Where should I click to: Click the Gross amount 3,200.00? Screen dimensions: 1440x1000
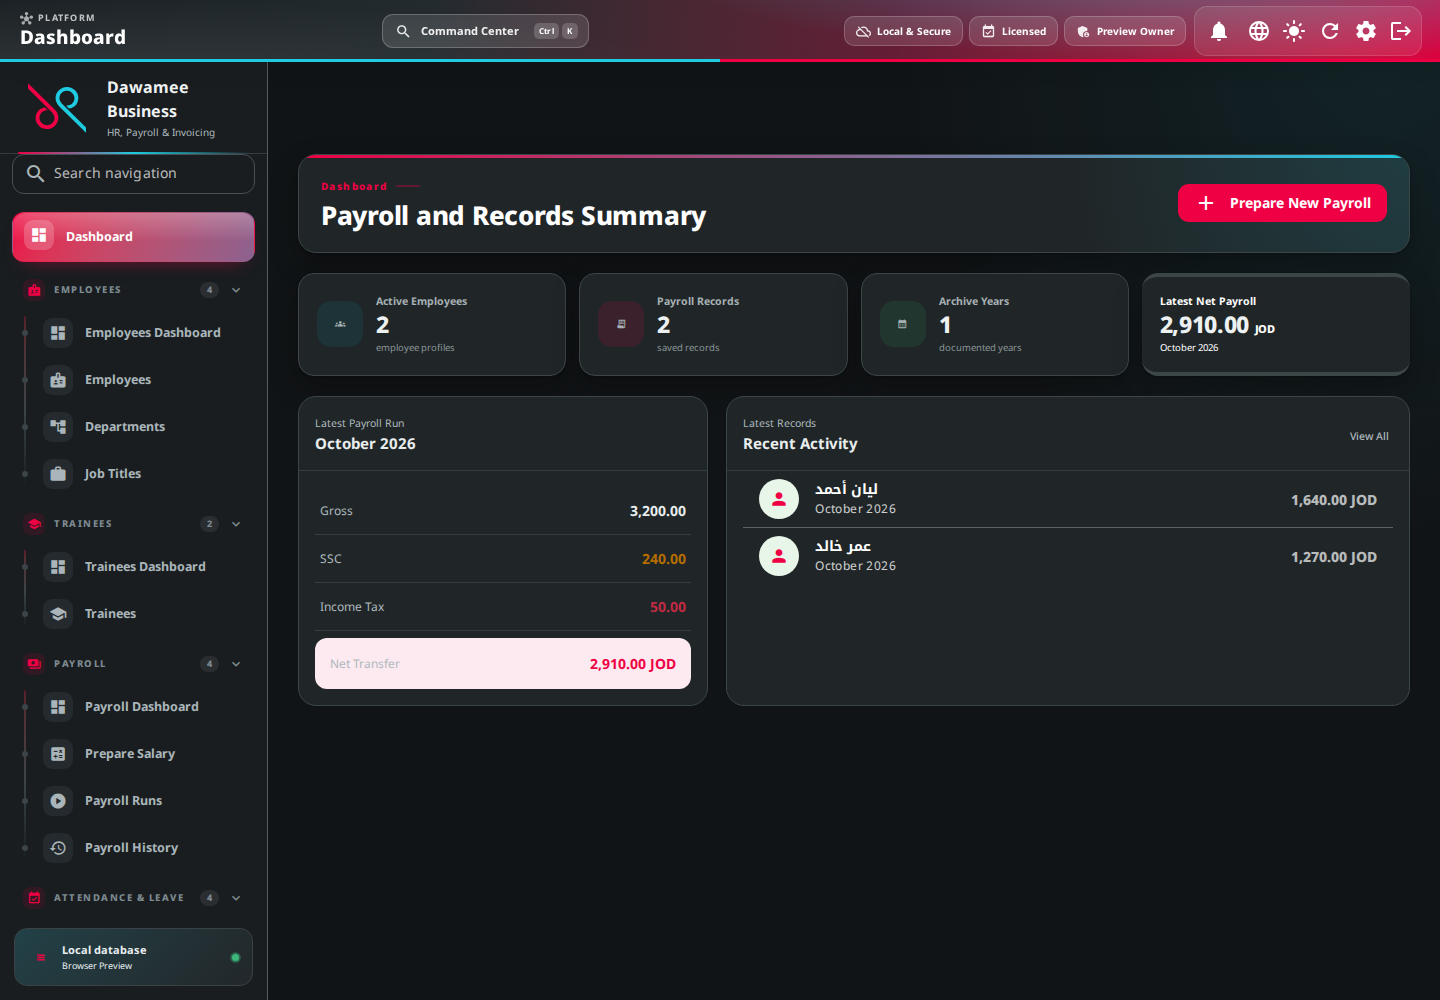(x=658, y=511)
